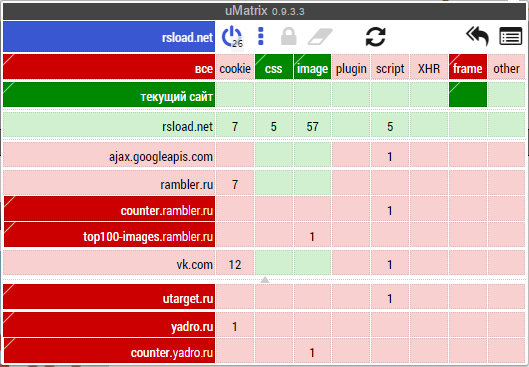Toggle the frame column header

pos(468,67)
